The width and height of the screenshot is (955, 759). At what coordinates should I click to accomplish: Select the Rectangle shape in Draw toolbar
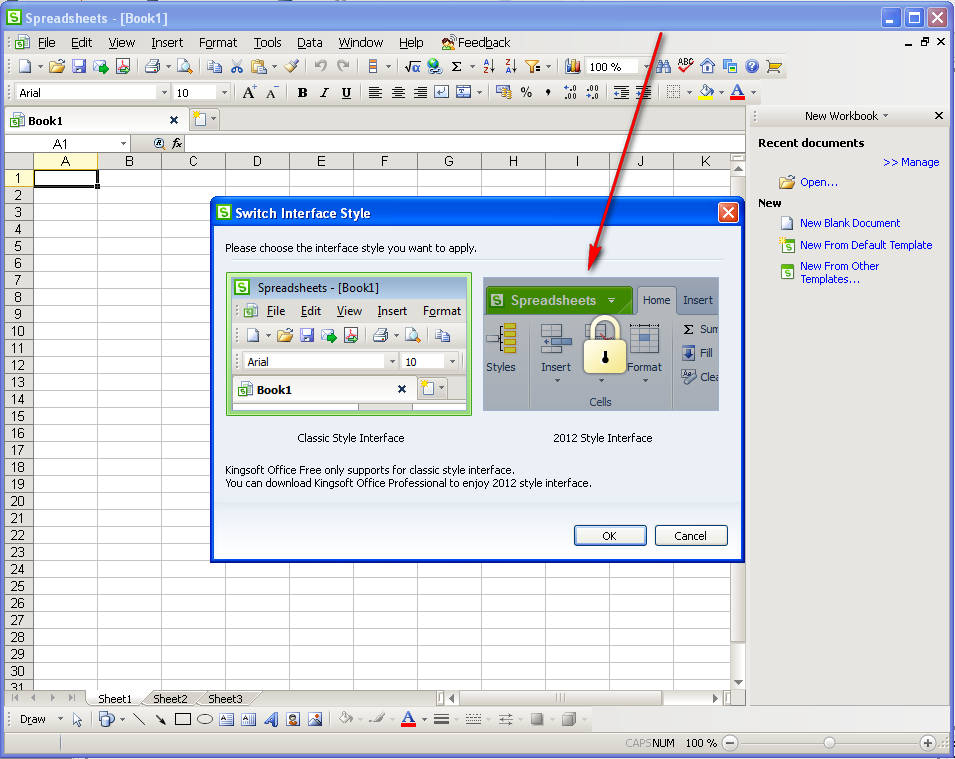[182, 719]
